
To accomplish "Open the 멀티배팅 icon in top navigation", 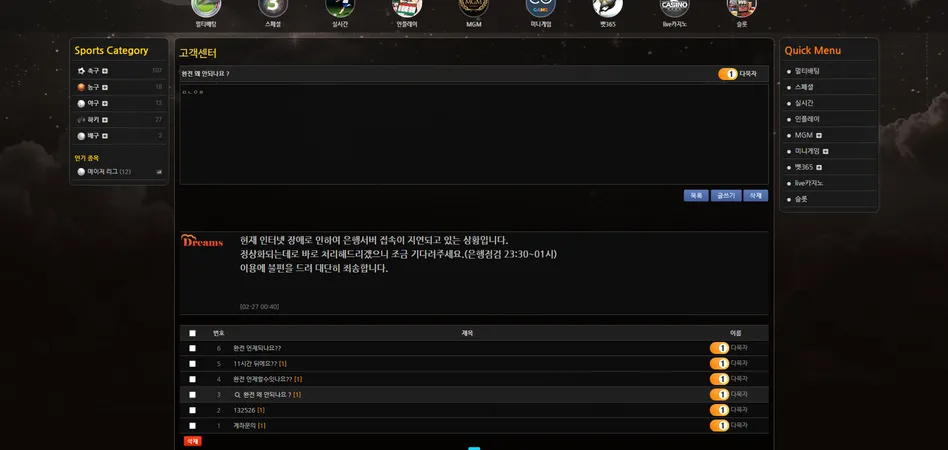I will coord(206,7).
